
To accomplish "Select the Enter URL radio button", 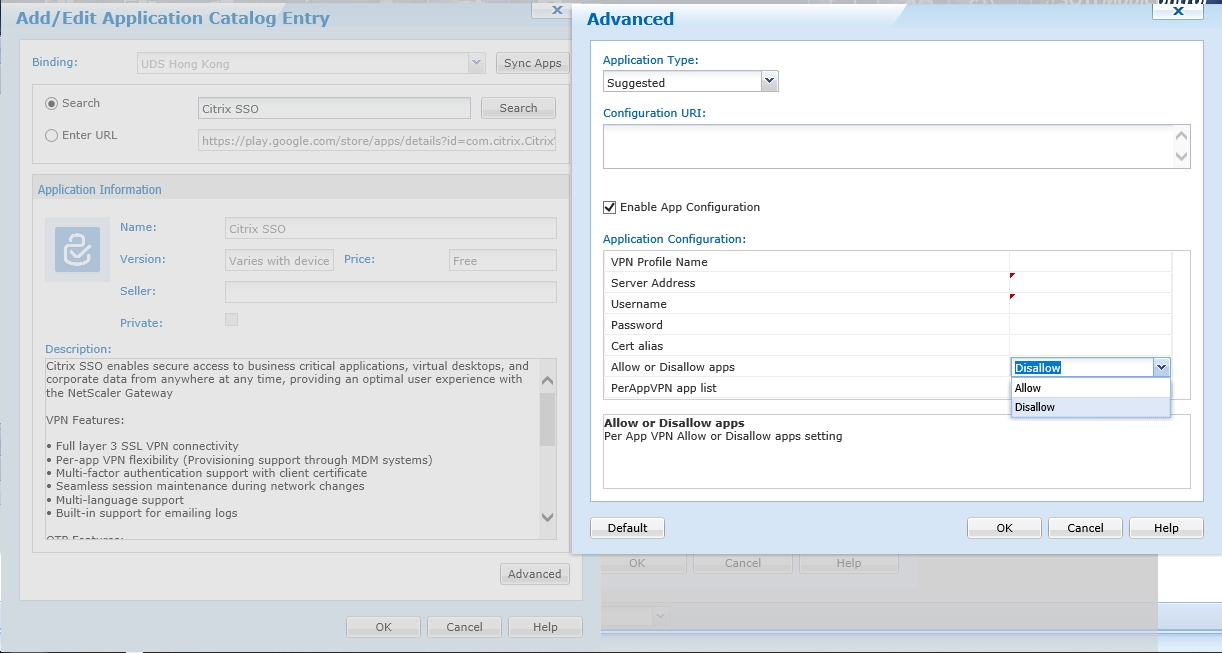I will (x=52, y=136).
